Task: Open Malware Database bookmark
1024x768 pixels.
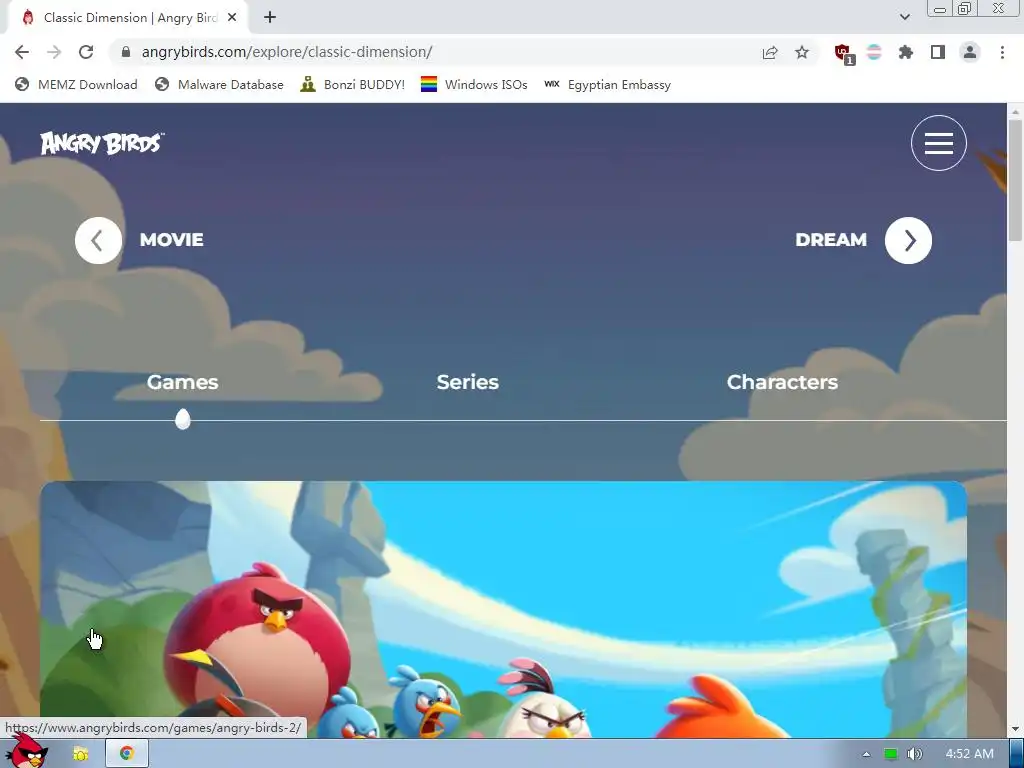Action: click(x=219, y=84)
